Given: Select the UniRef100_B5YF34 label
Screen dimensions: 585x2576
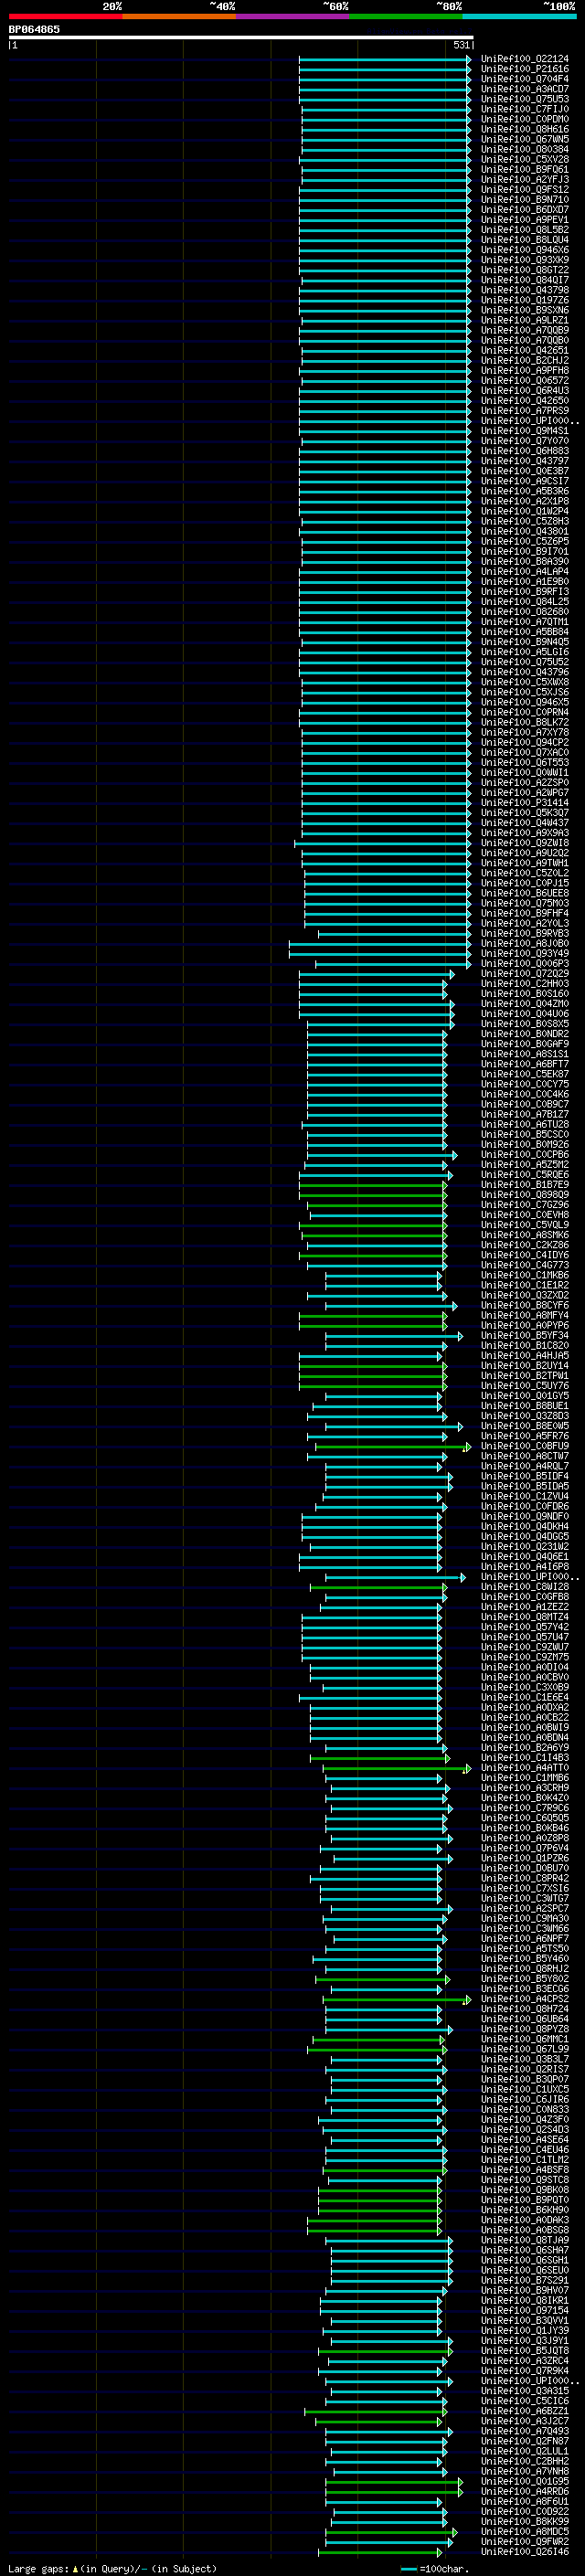Looking at the screenshot, I should tap(524, 1335).
